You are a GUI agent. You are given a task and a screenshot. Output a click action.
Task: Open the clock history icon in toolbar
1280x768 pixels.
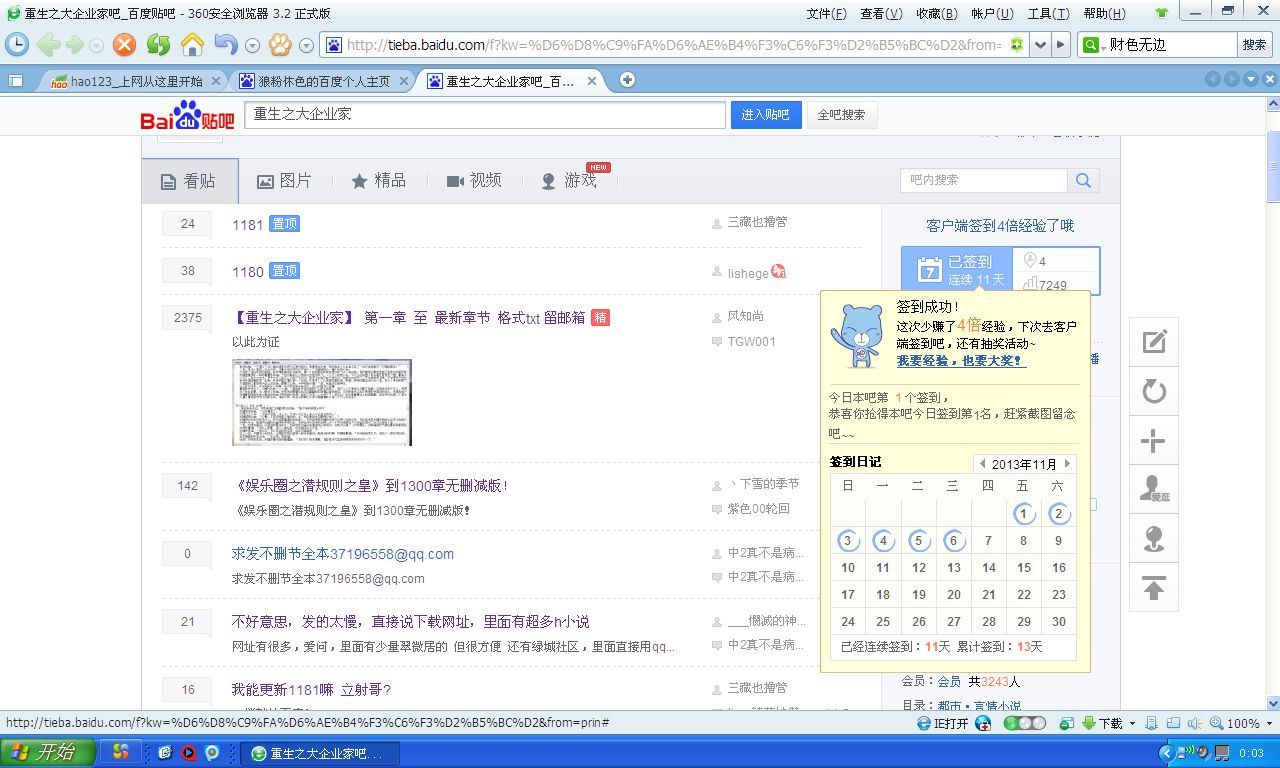[16, 45]
